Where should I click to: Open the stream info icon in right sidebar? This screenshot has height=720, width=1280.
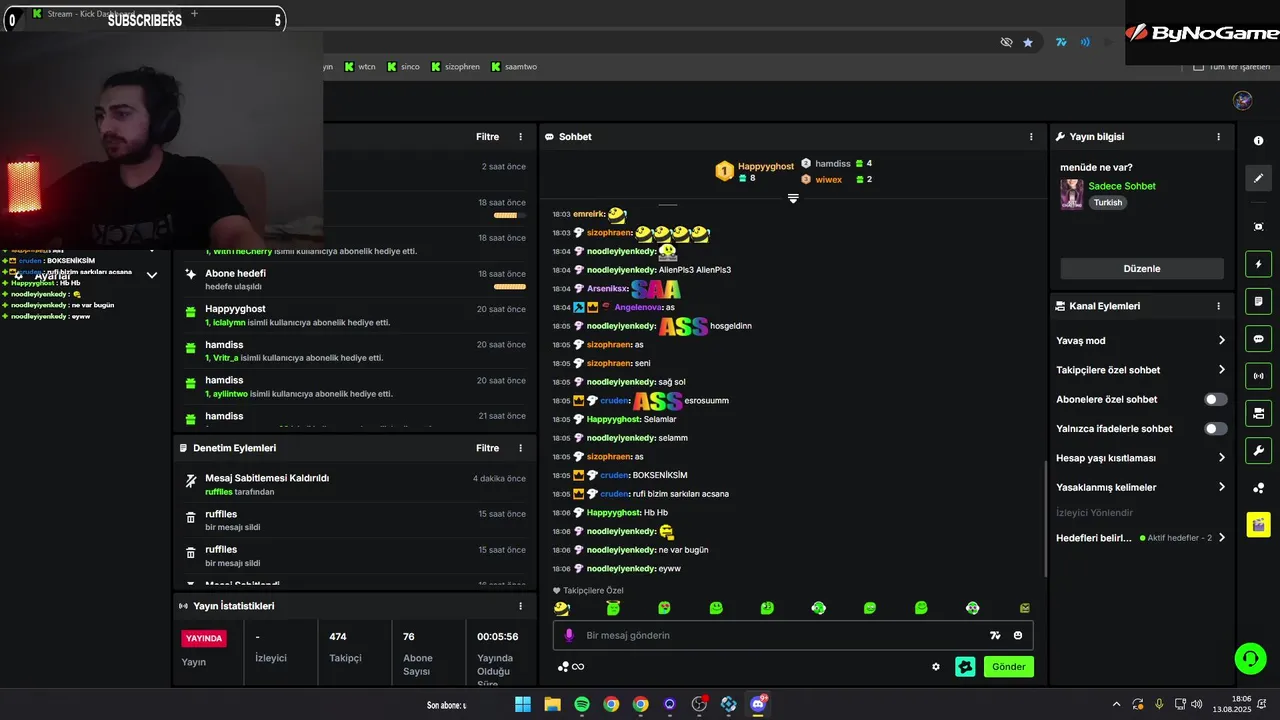tap(1258, 141)
